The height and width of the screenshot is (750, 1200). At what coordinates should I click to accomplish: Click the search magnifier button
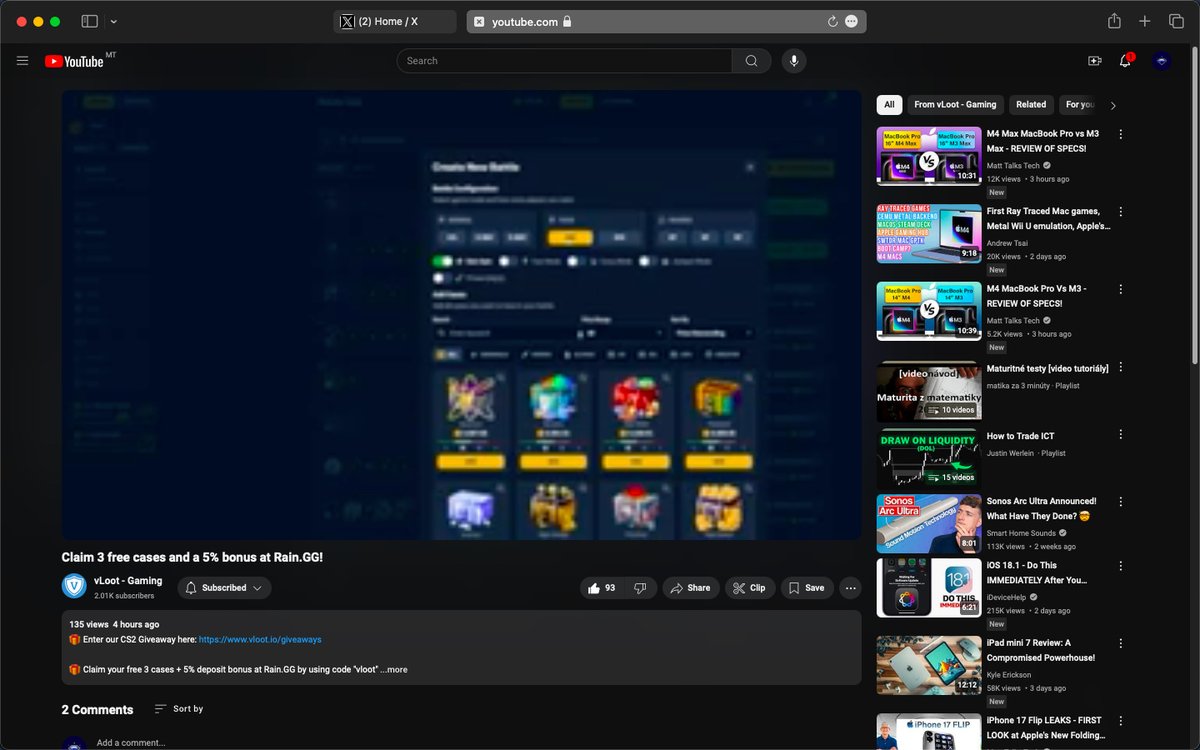pyautogui.click(x=751, y=61)
